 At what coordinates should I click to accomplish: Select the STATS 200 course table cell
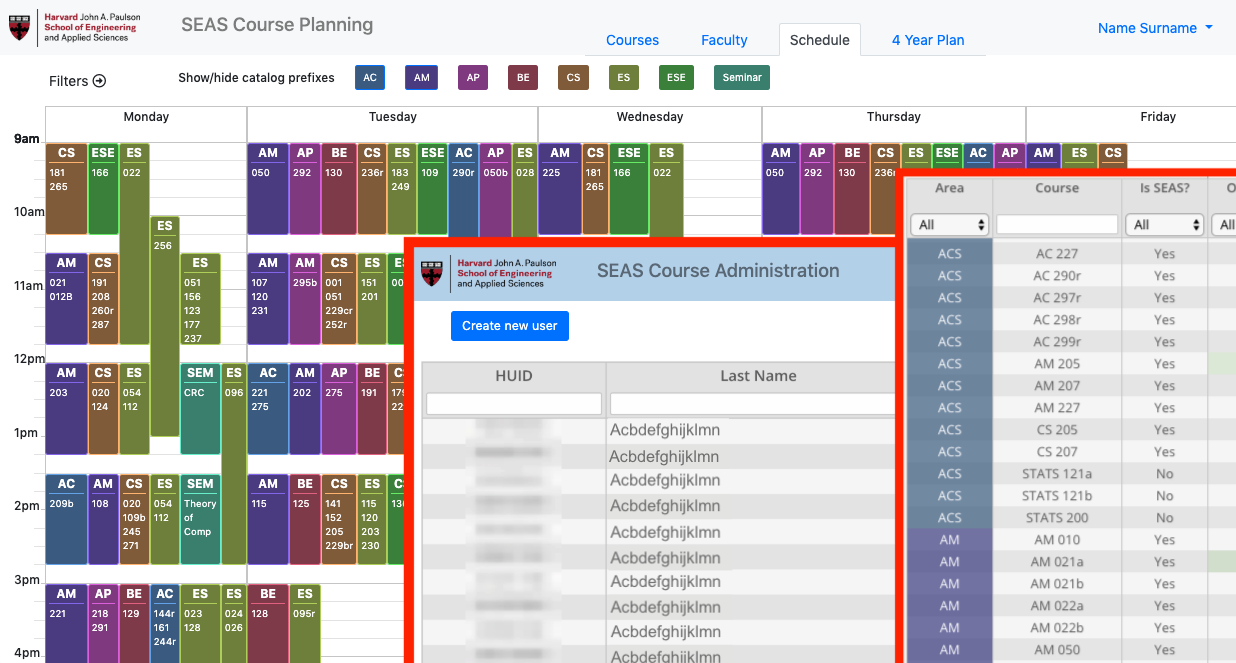pos(1057,518)
